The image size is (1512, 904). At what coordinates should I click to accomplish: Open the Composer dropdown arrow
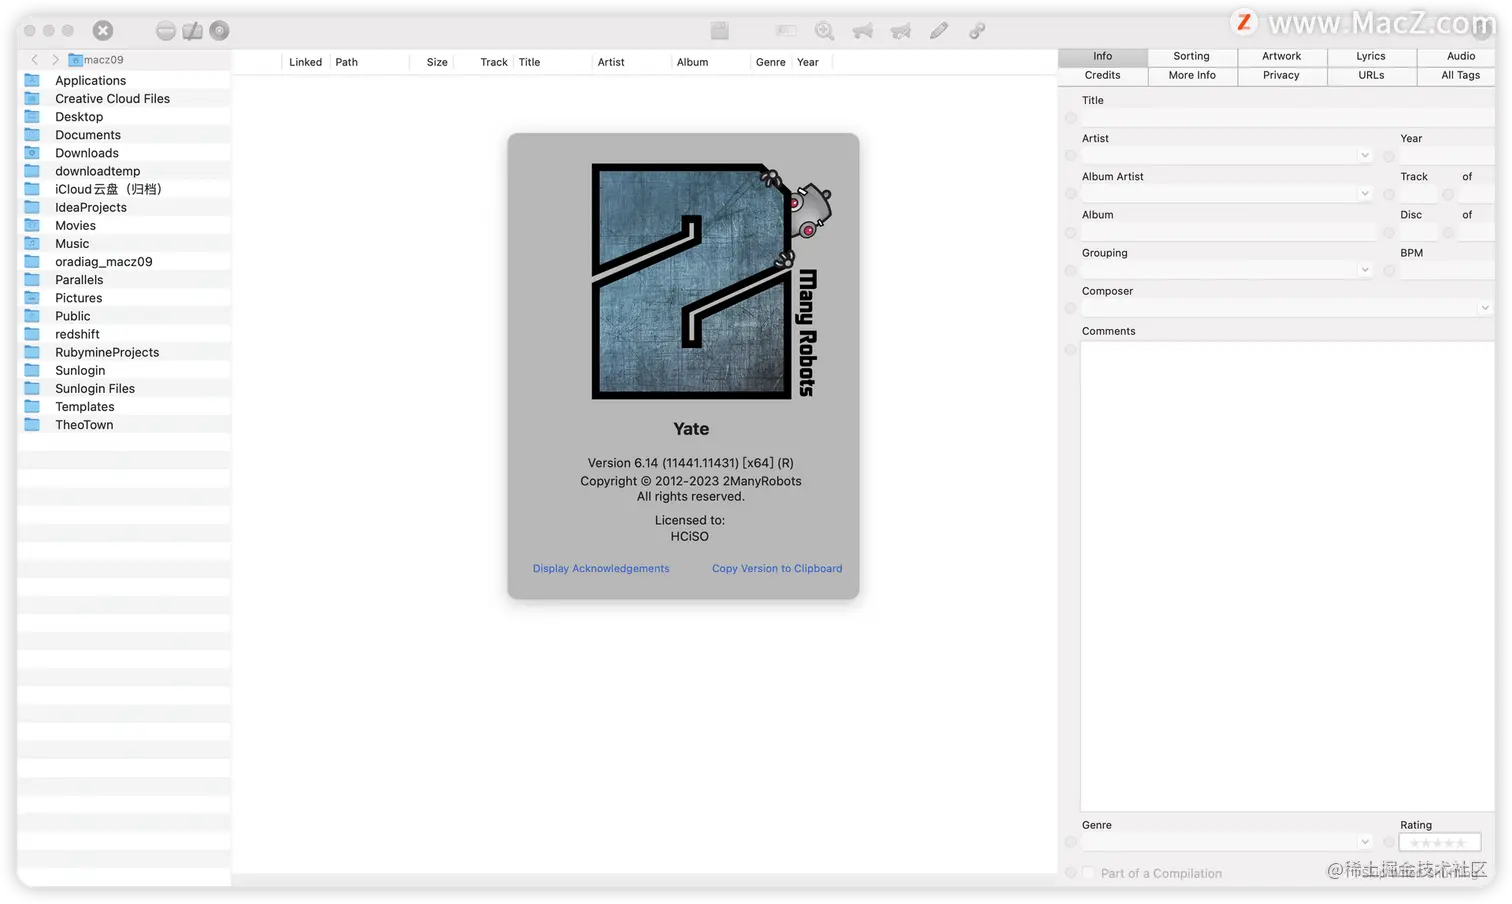1485,308
